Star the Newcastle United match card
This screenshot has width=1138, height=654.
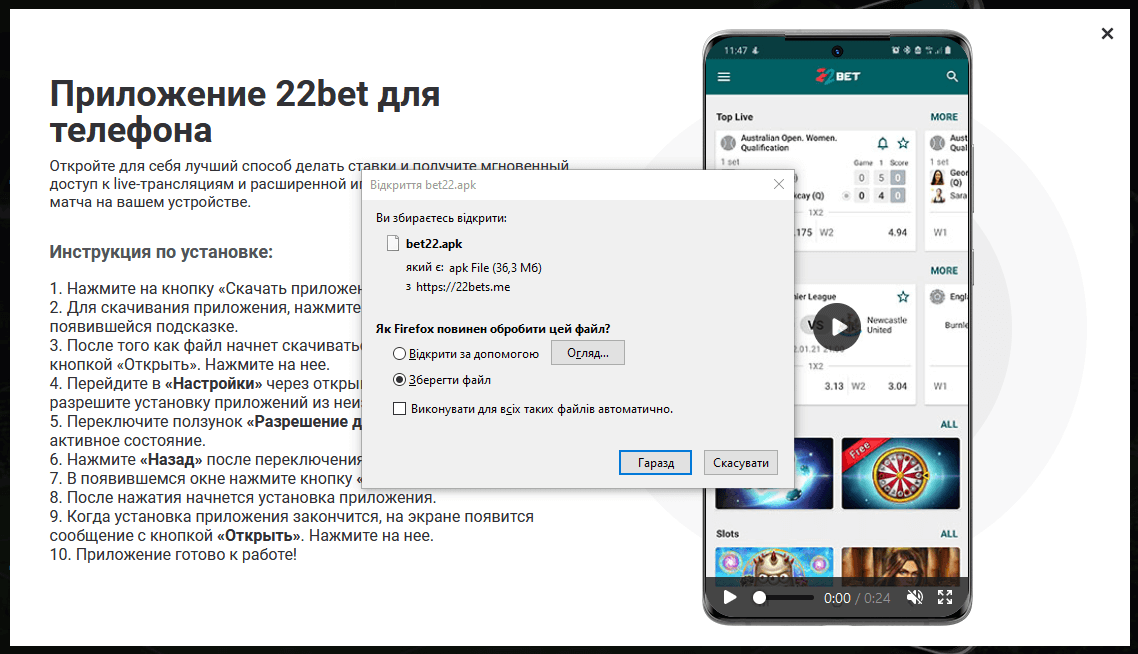903,296
